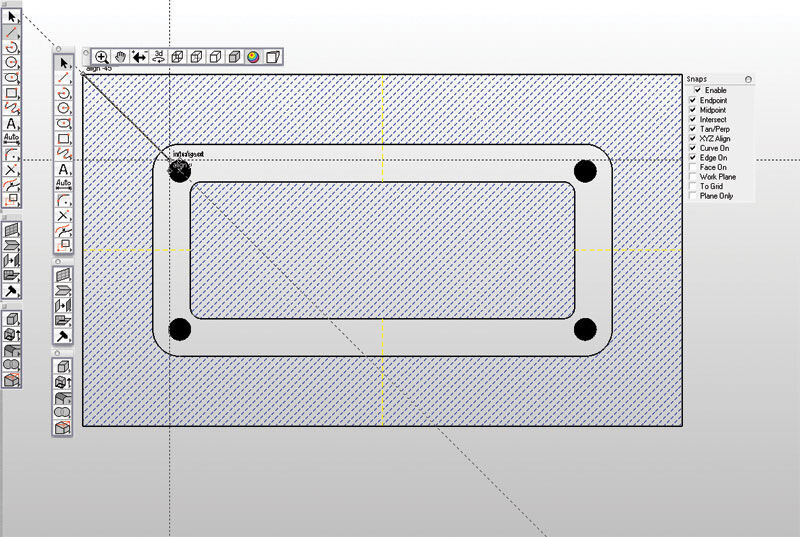Activate the Pan hand tool
The image size is (800, 537).
click(120, 57)
